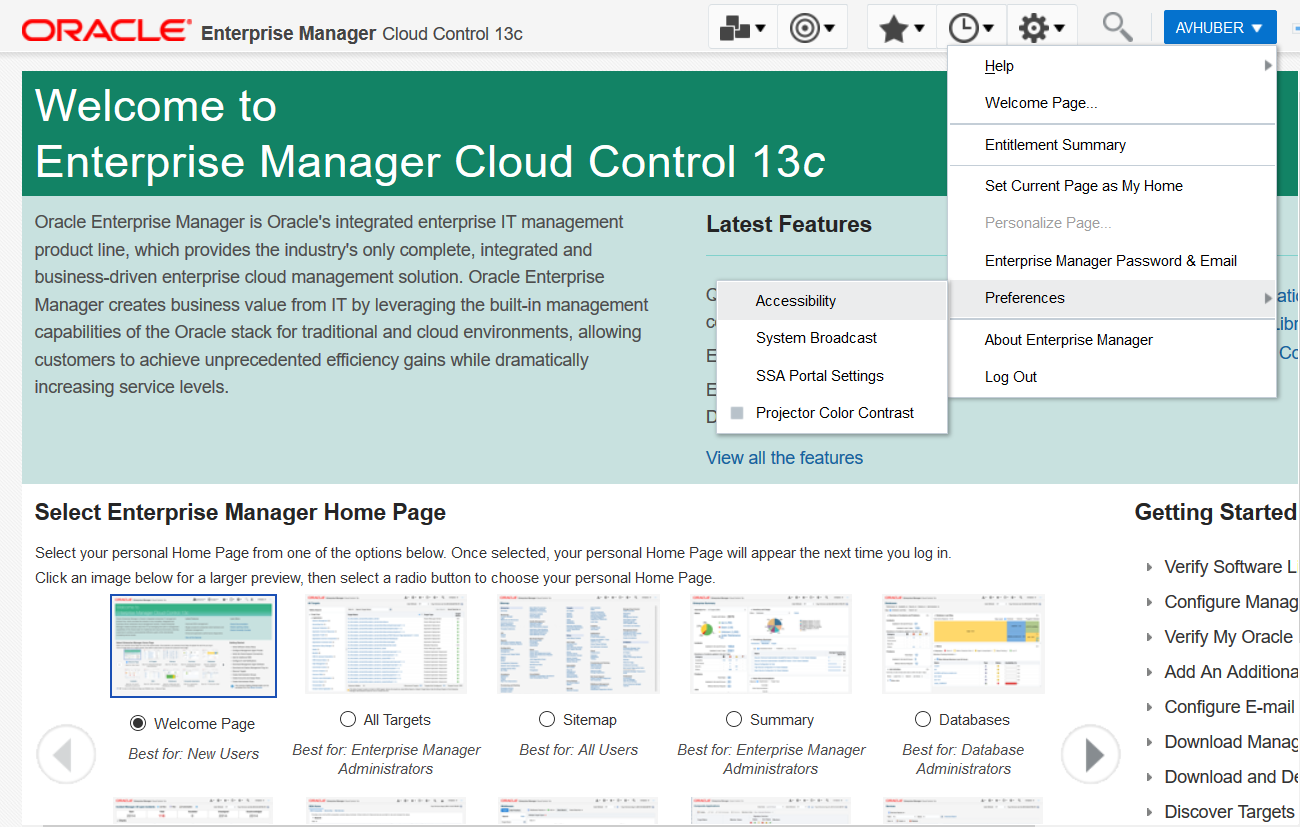
Task: Open Enterprise Manager Password & Email
Action: [x=1112, y=261]
